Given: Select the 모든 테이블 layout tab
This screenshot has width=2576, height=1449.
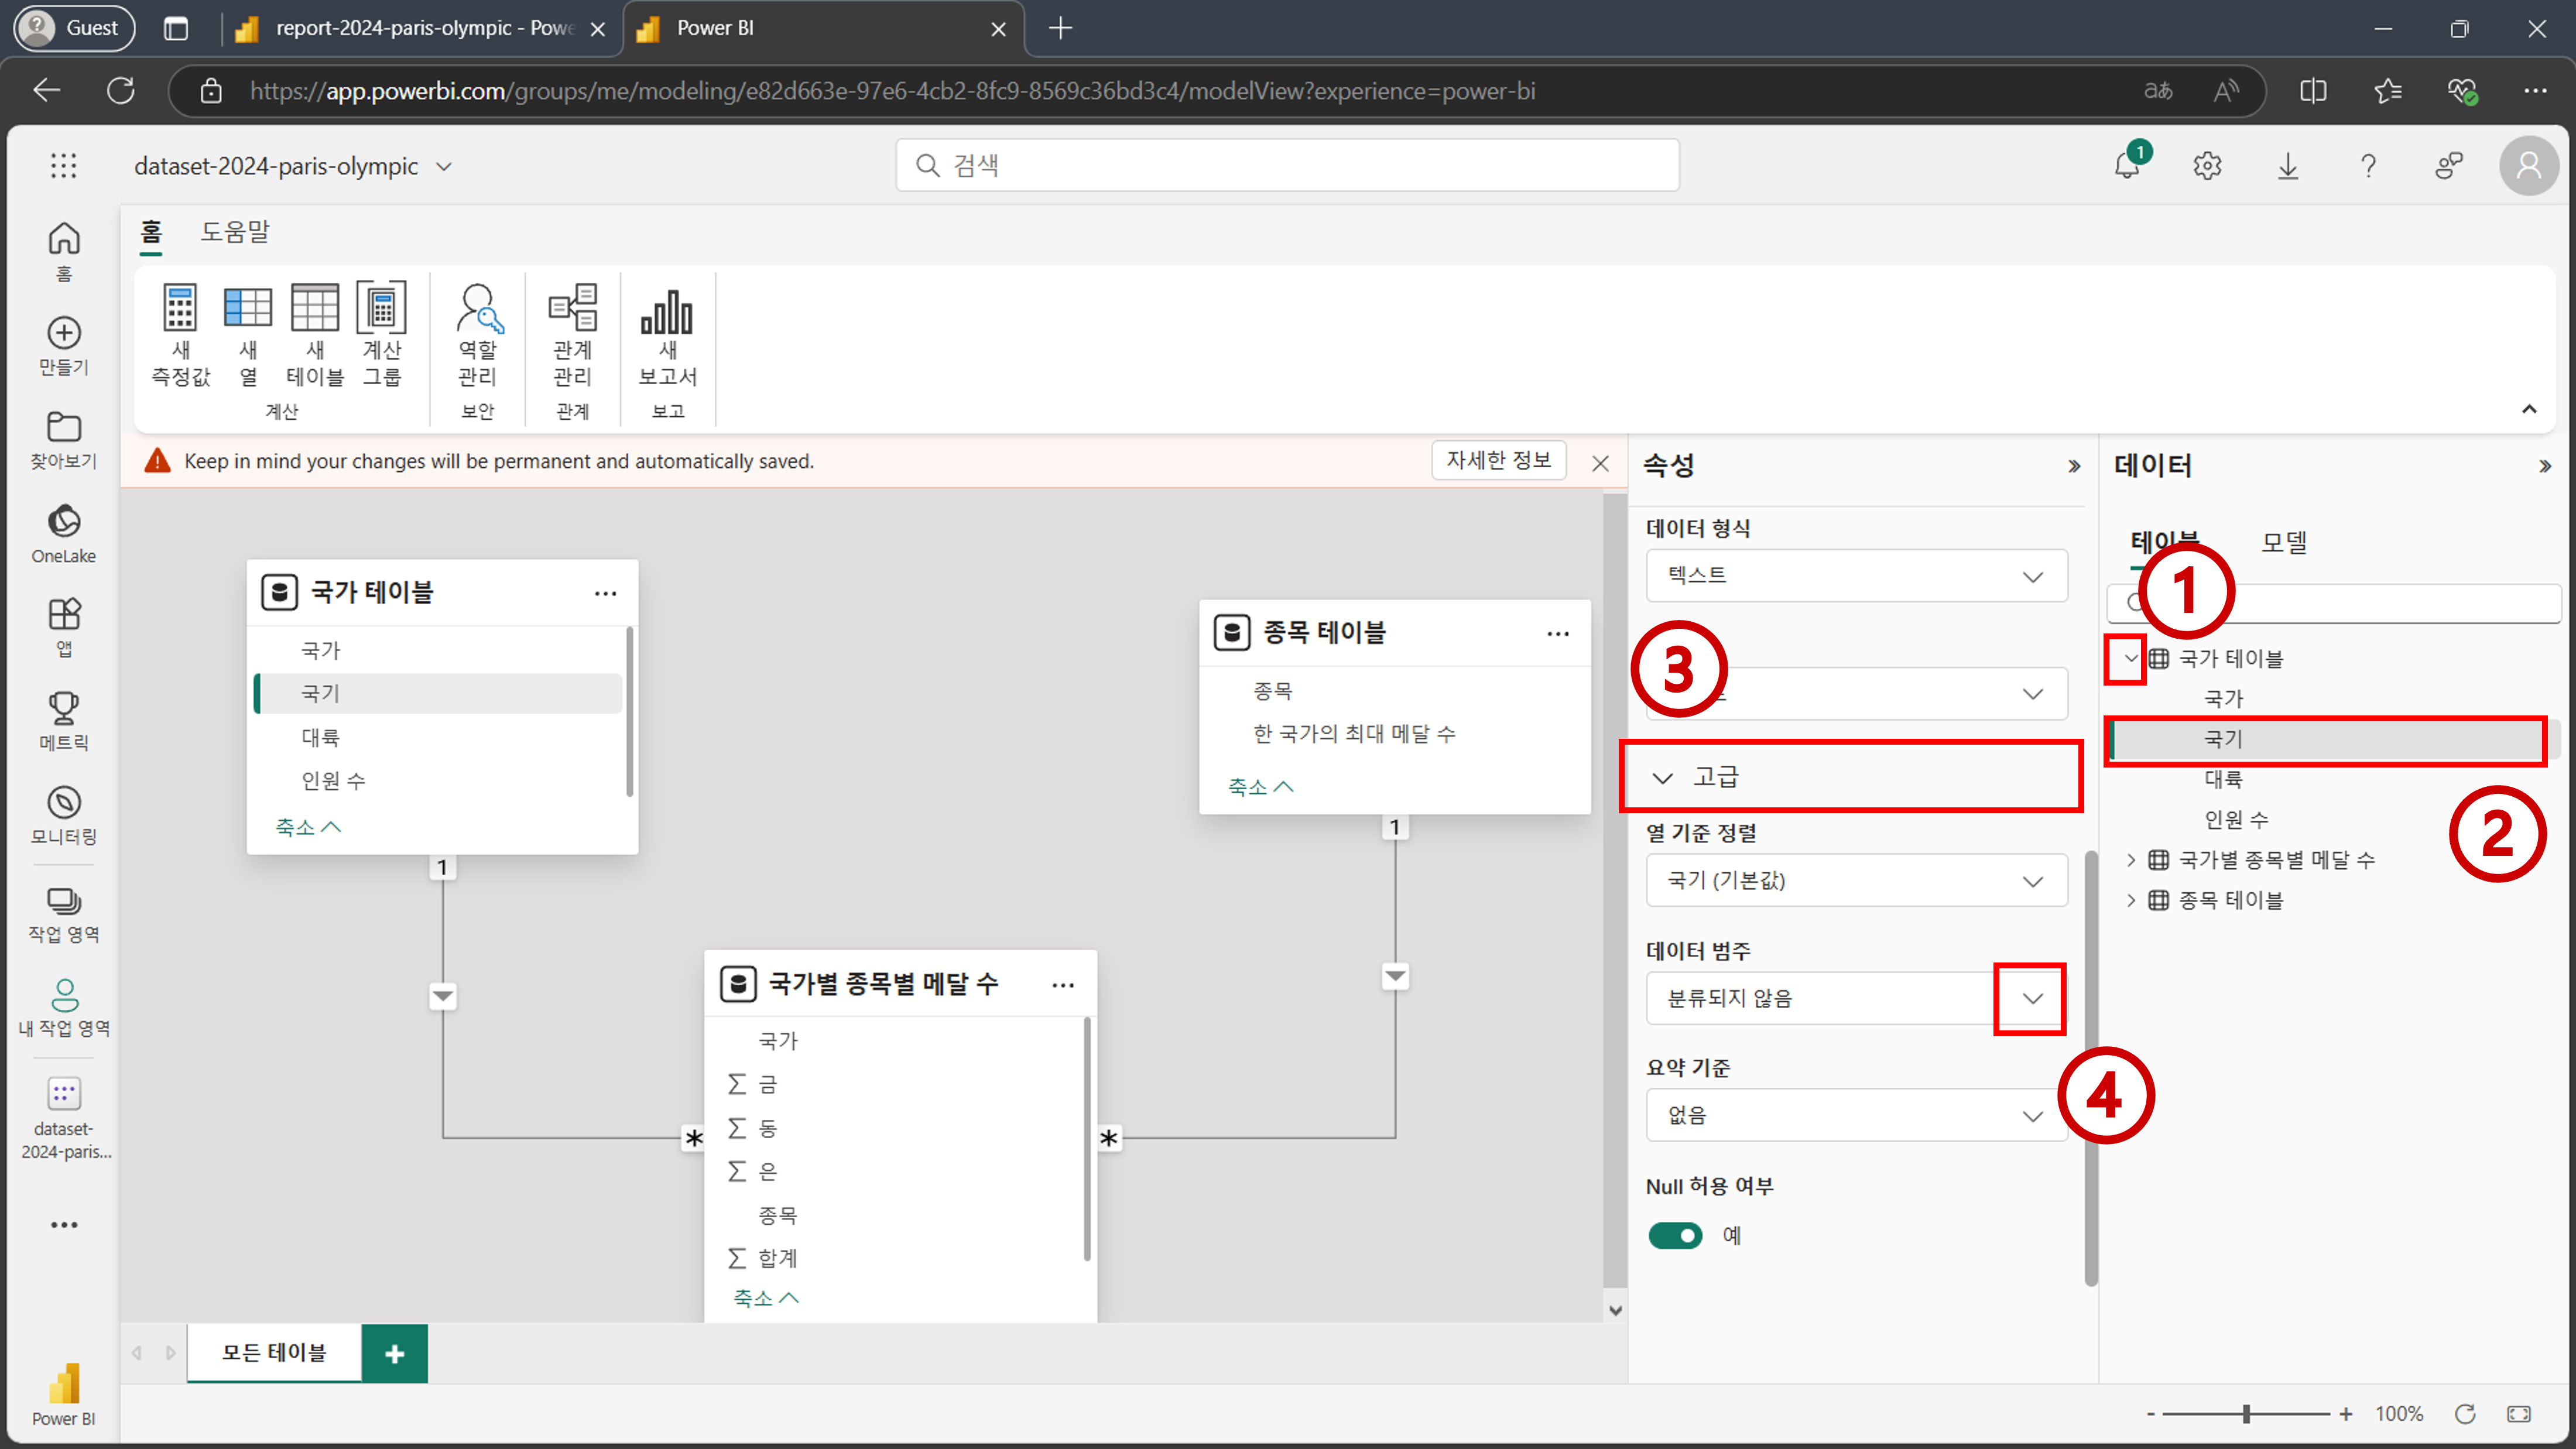Looking at the screenshot, I should coord(274,1353).
